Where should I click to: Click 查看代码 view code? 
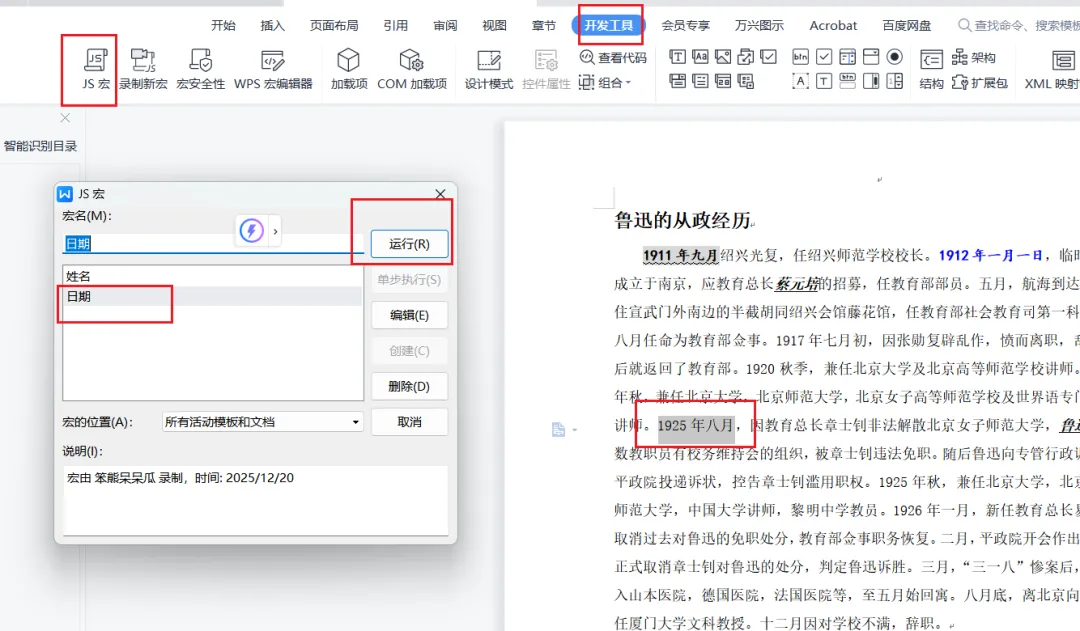613,57
